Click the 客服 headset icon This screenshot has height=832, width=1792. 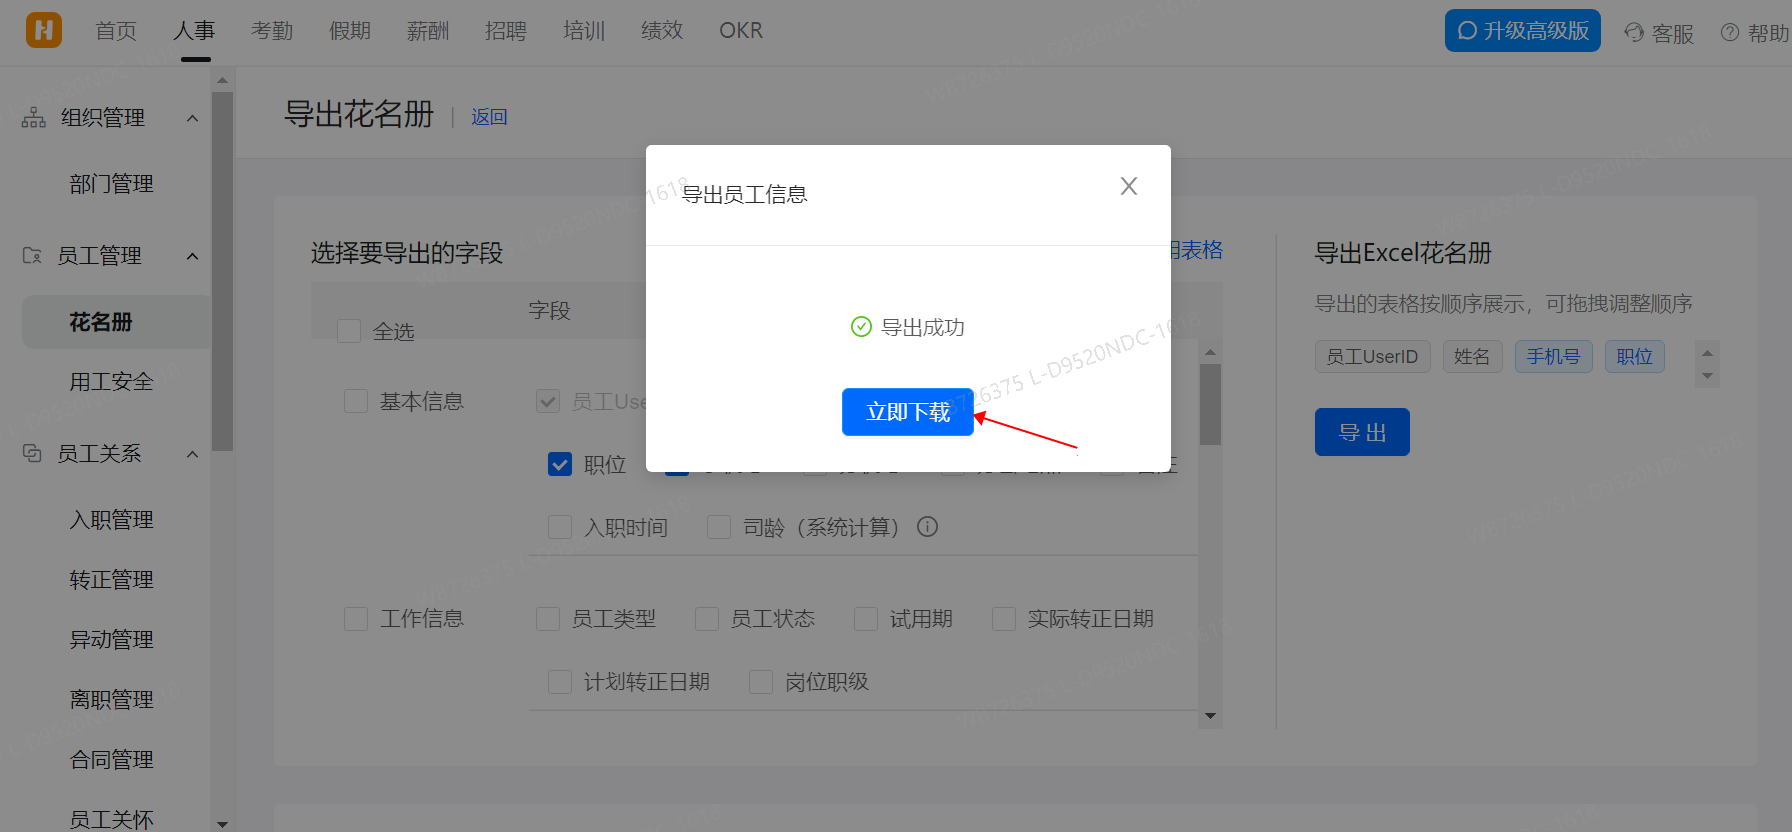[x=1634, y=32]
